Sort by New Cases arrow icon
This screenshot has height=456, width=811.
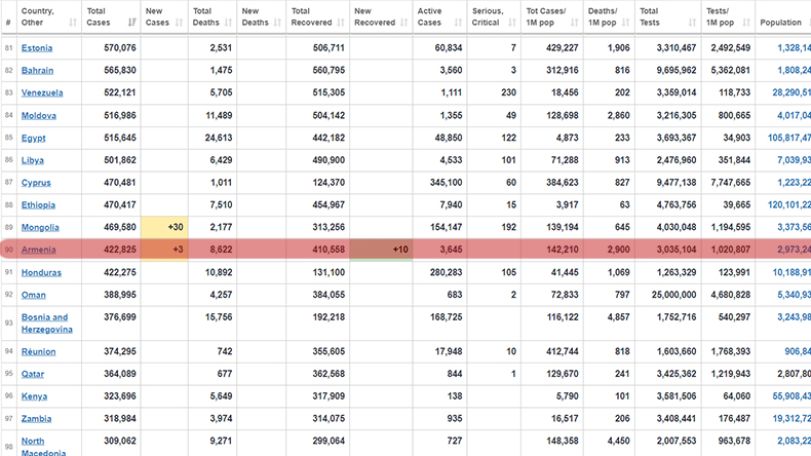pyautogui.click(x=179, y=22)
